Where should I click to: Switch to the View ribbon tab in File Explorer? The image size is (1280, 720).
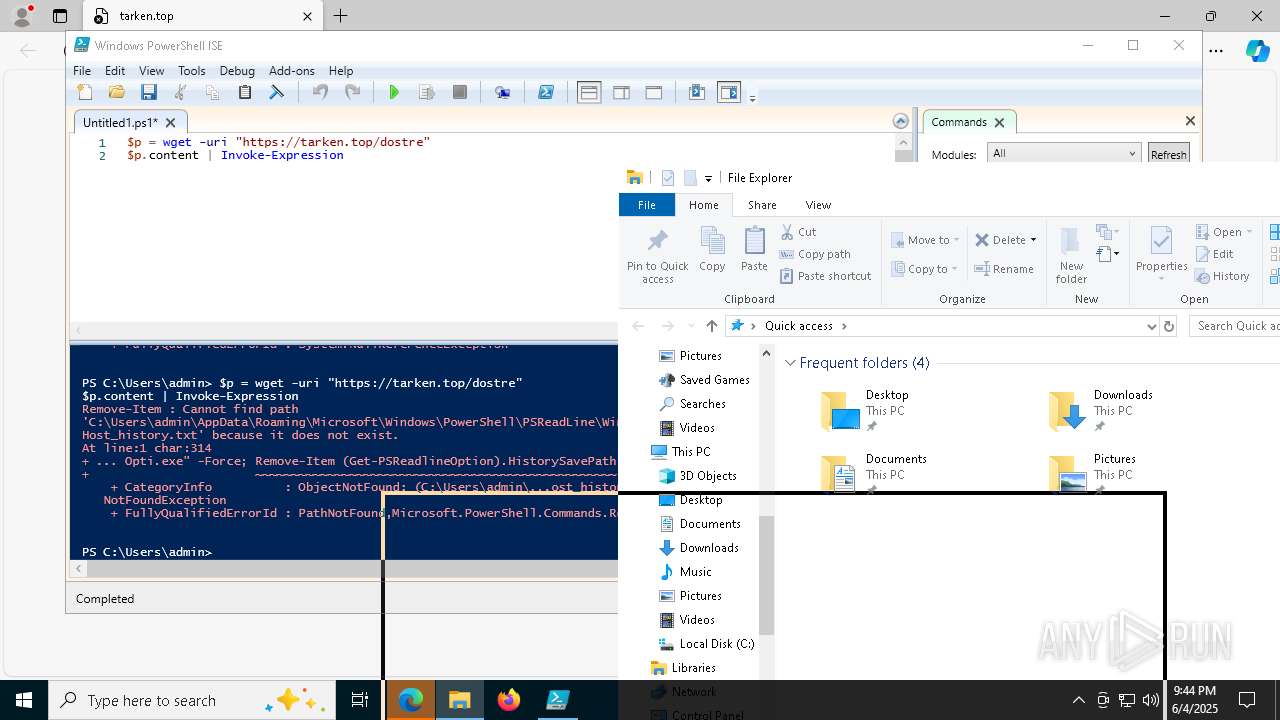[x=818, y=205]
